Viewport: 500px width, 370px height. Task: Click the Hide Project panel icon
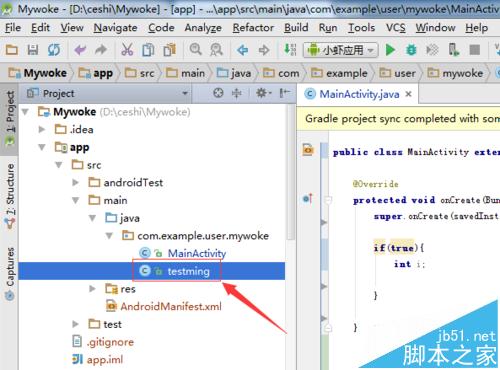tap(284, 93)
